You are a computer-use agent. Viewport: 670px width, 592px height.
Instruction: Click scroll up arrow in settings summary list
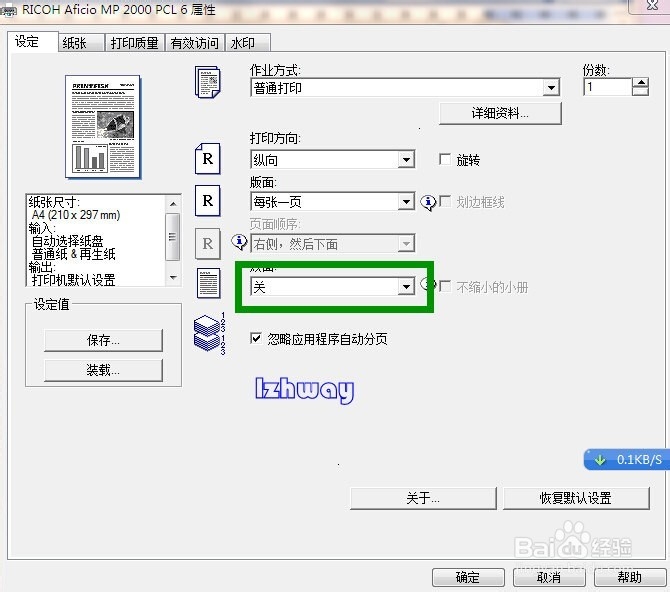[173, 204]
